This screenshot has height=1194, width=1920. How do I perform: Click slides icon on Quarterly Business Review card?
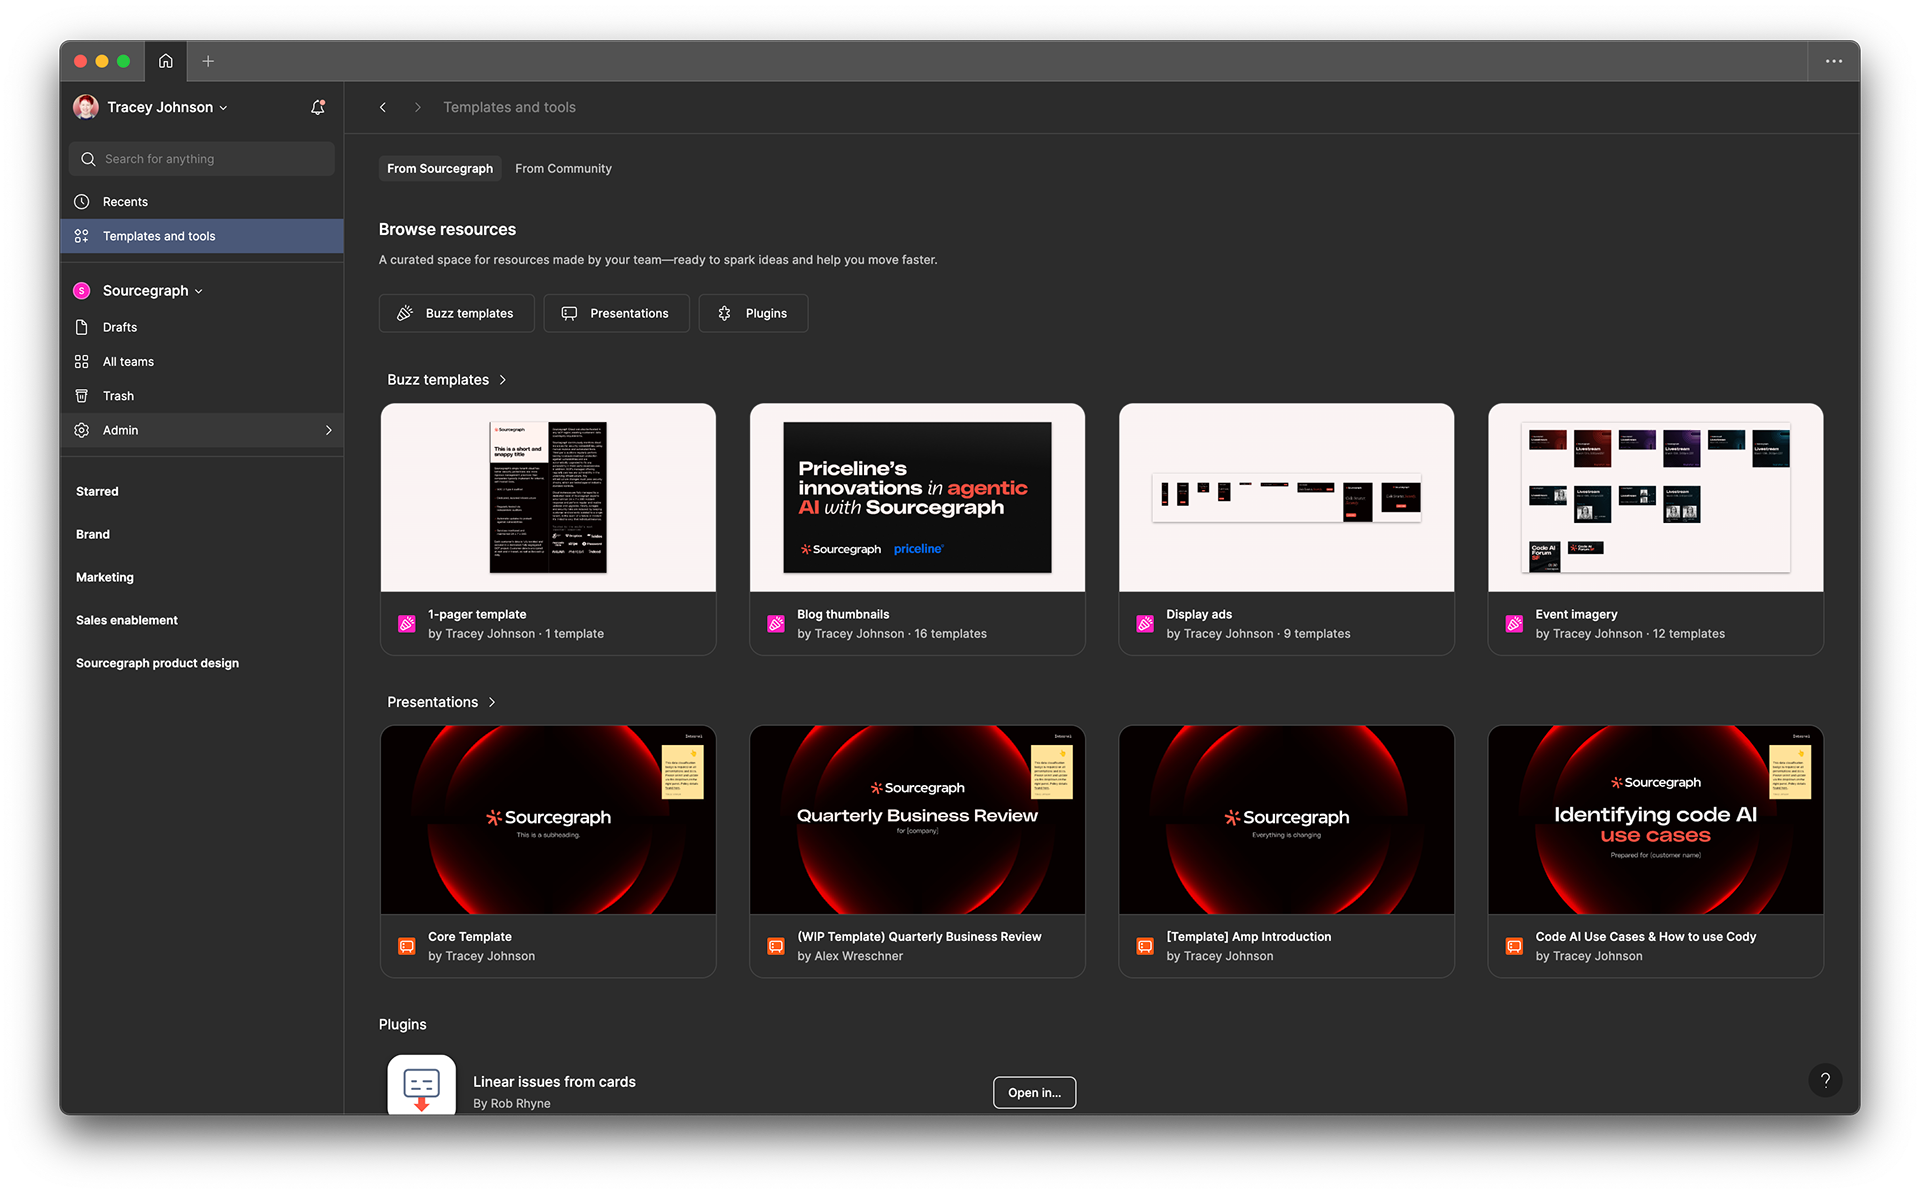(x=776, y=946)
